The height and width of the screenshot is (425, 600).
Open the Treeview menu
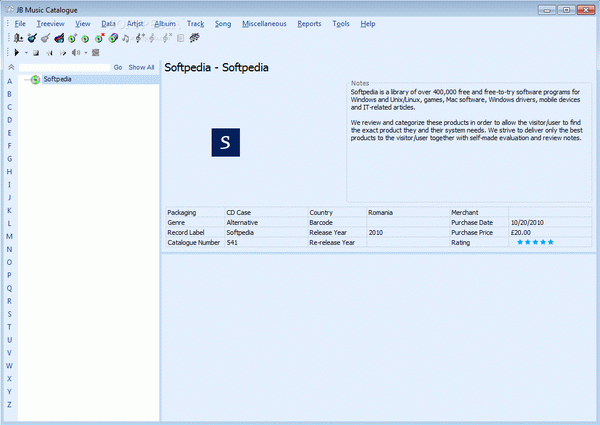point(51,24)
